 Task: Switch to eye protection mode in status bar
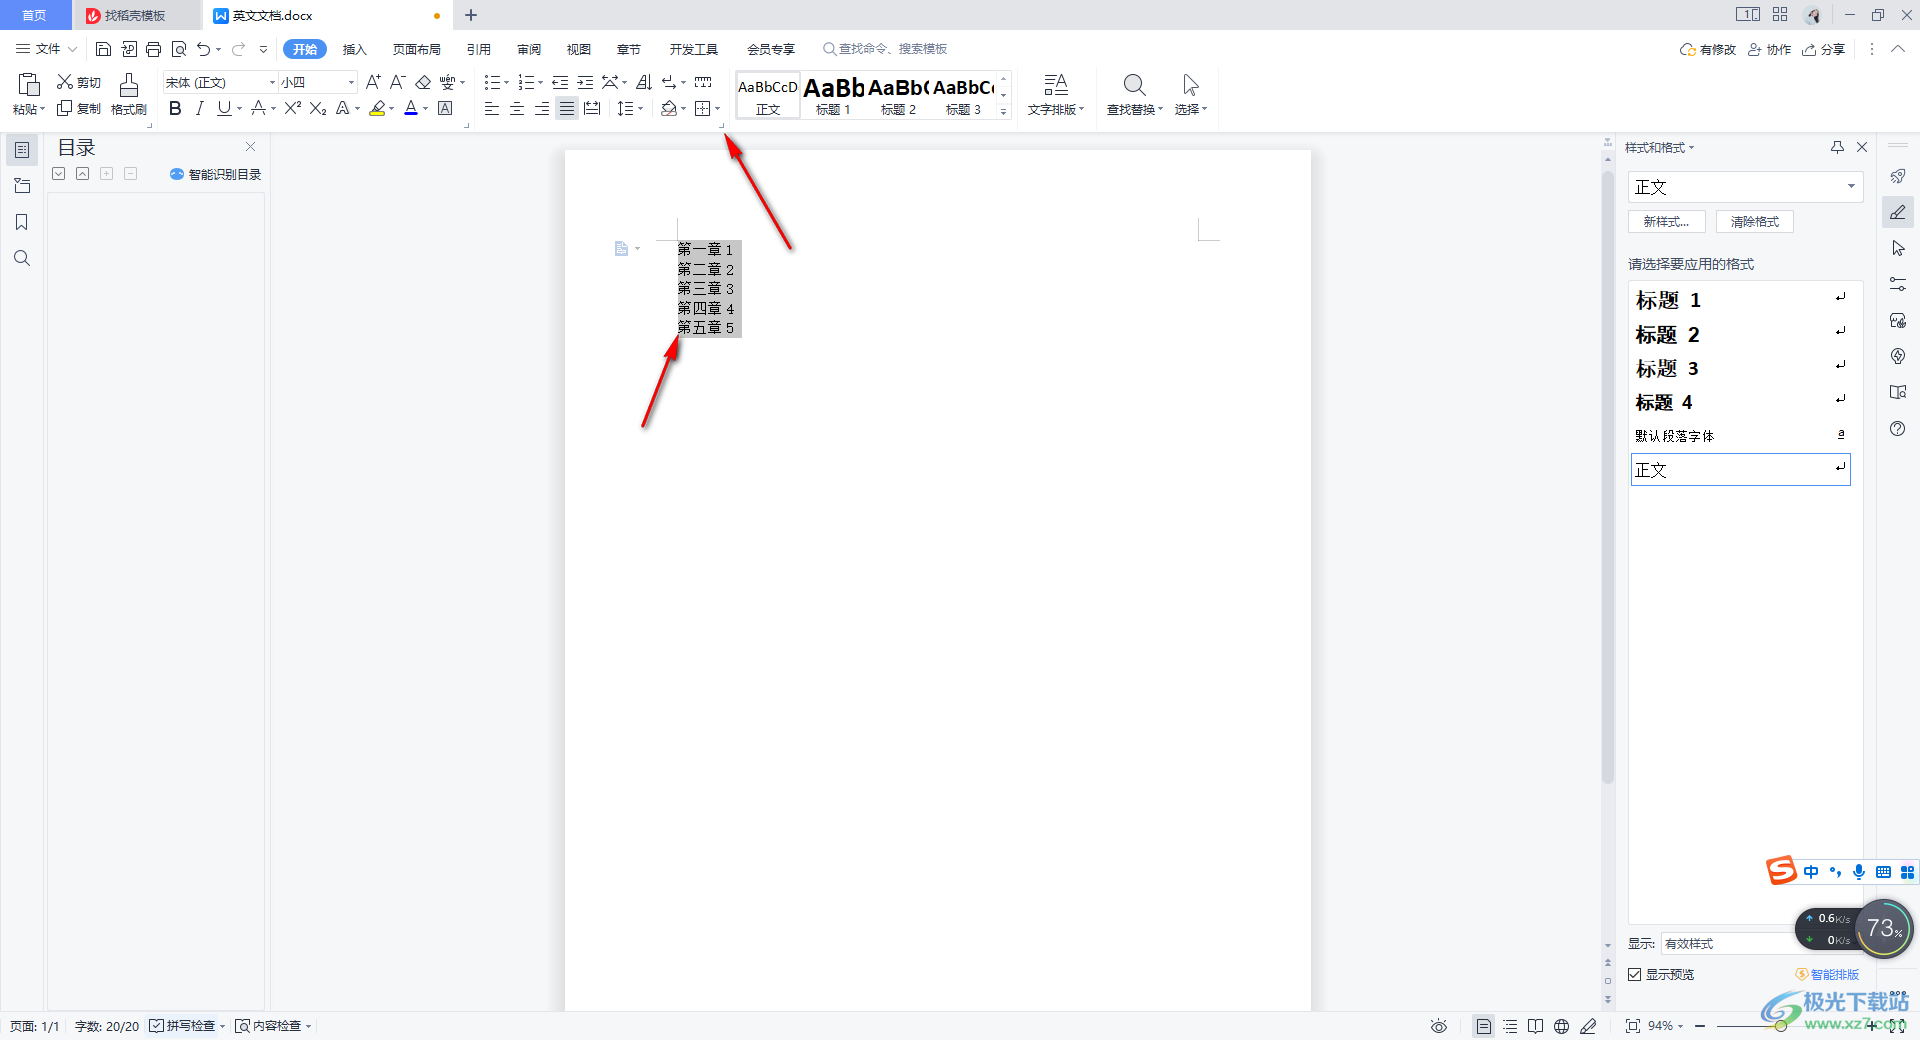click(1438, 1026)
